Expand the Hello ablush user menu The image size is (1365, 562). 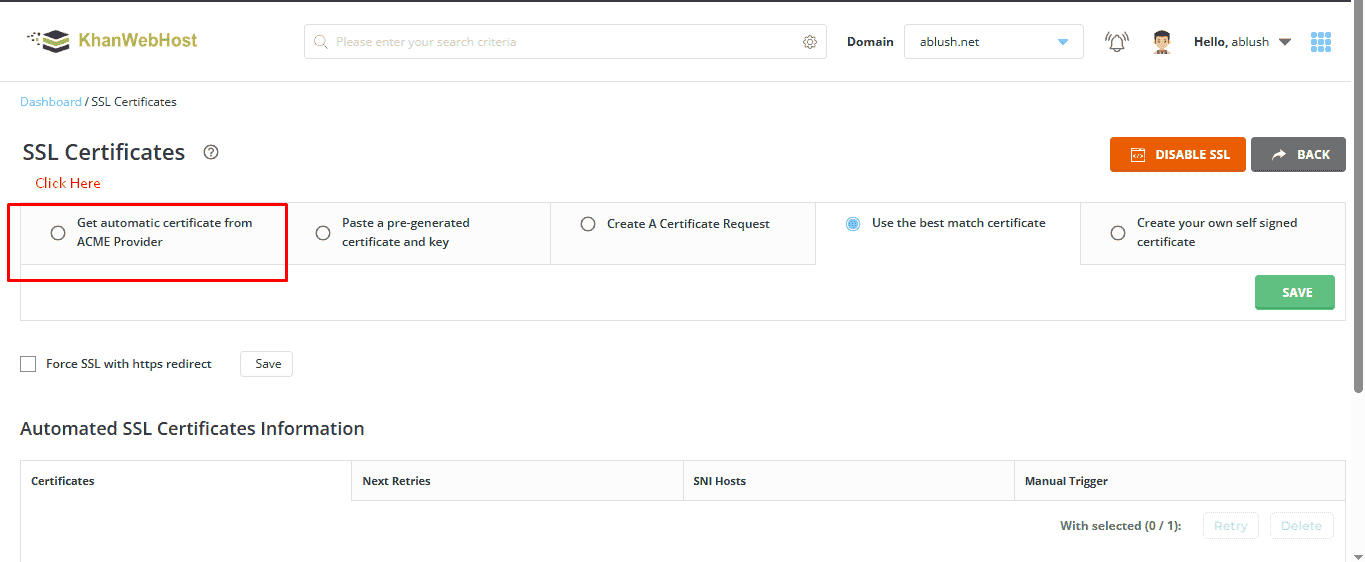(1285, 42)
